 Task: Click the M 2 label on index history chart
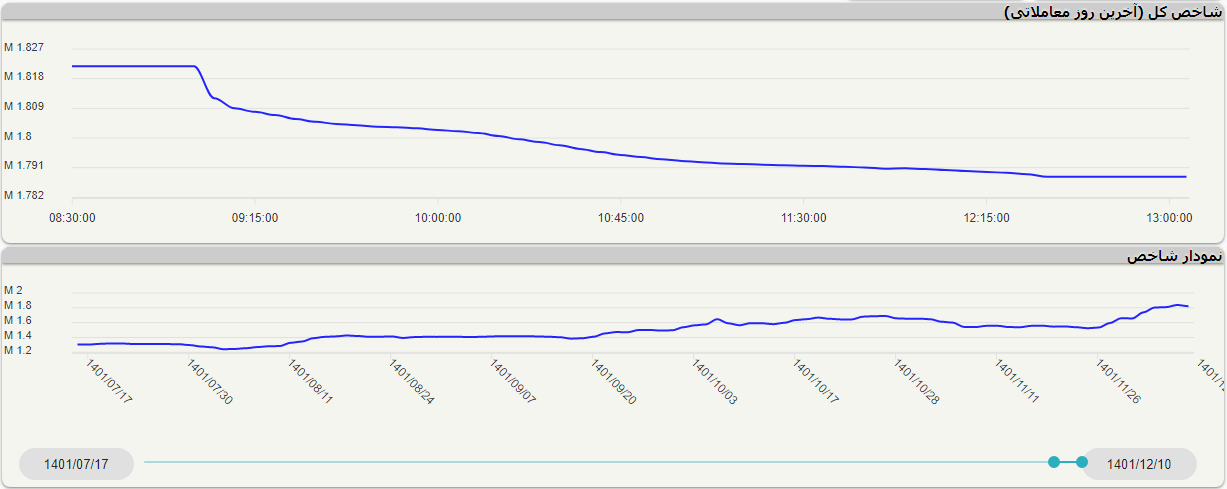pos(14,291)
